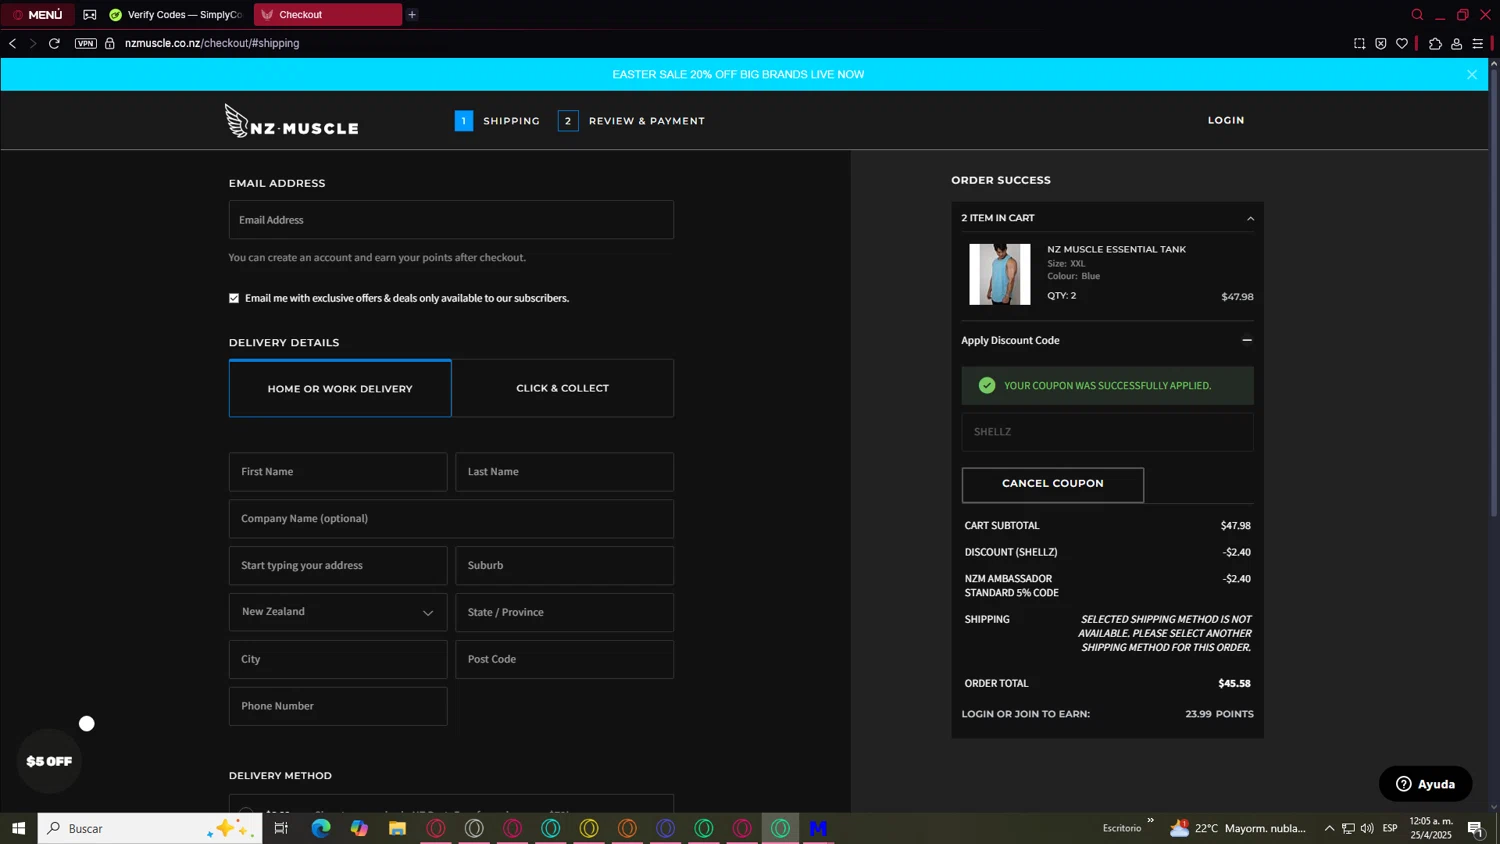Open the blue M app on the taskbar

(818, 829)
